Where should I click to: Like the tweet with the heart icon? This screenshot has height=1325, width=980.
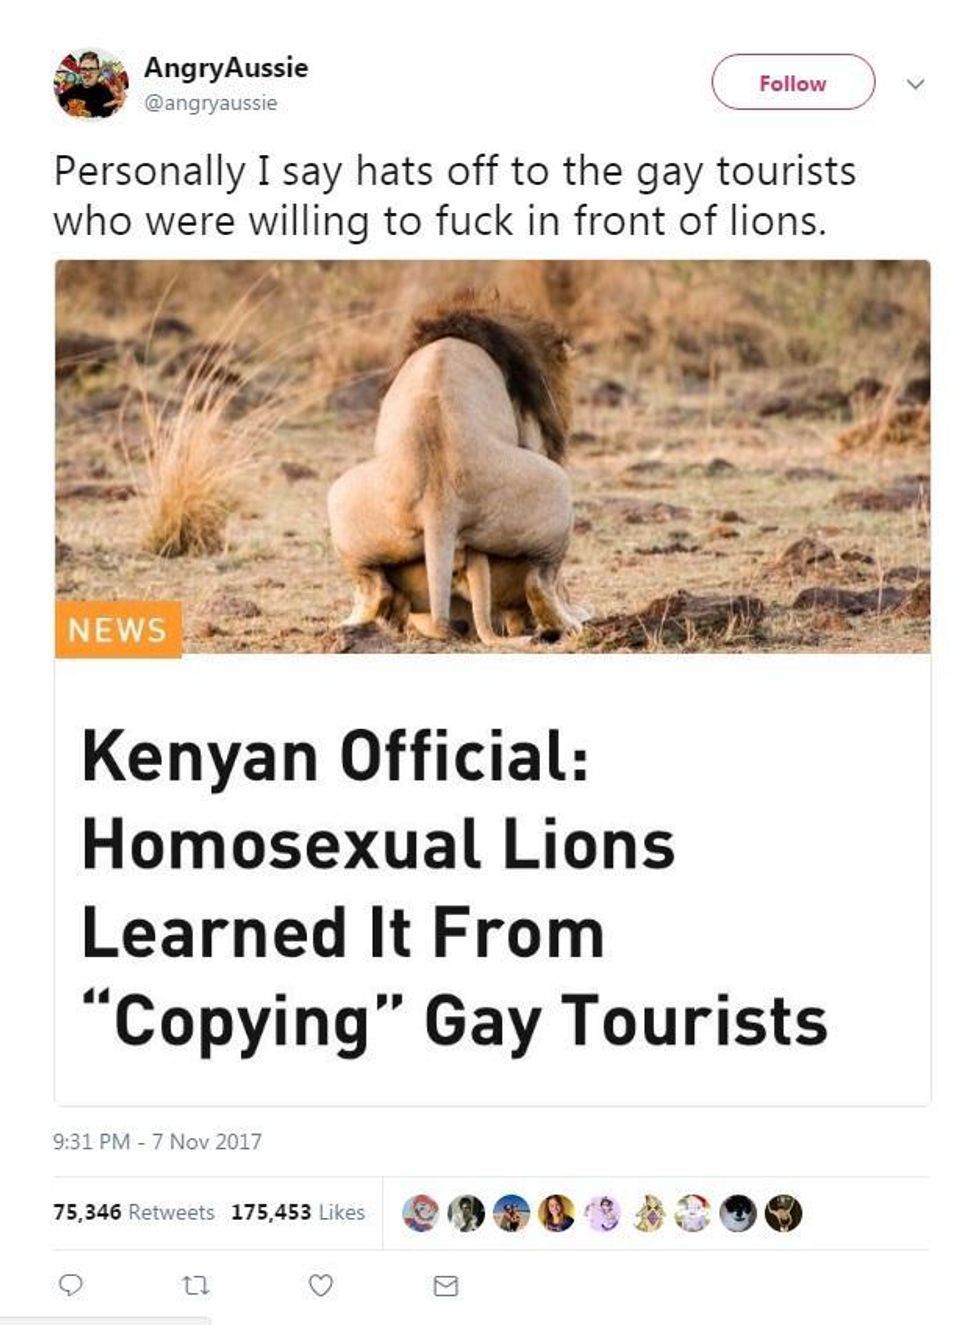(320, 1285)
